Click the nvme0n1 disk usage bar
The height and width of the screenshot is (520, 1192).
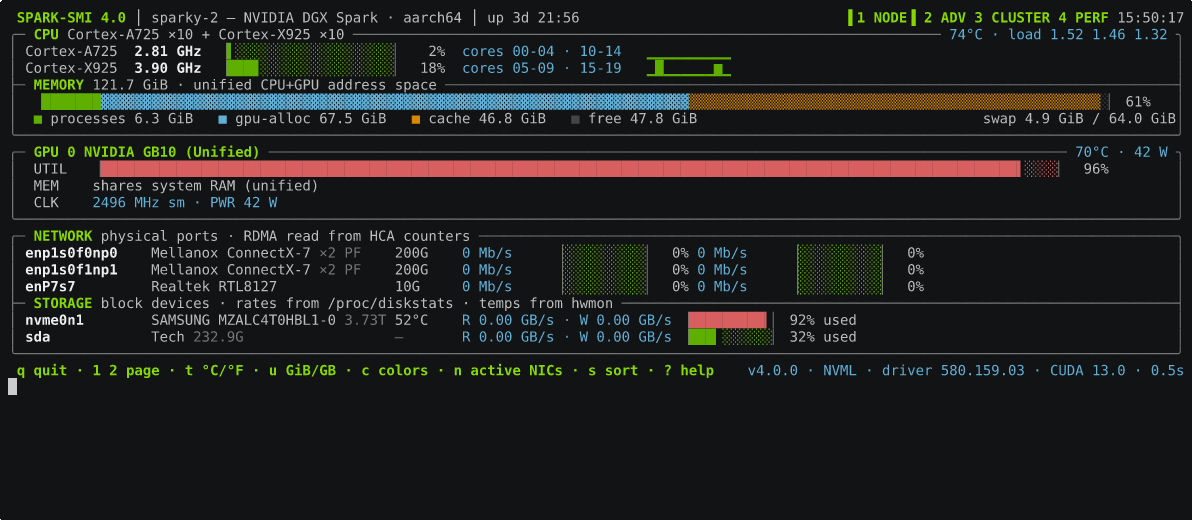(x=731, y=320)
